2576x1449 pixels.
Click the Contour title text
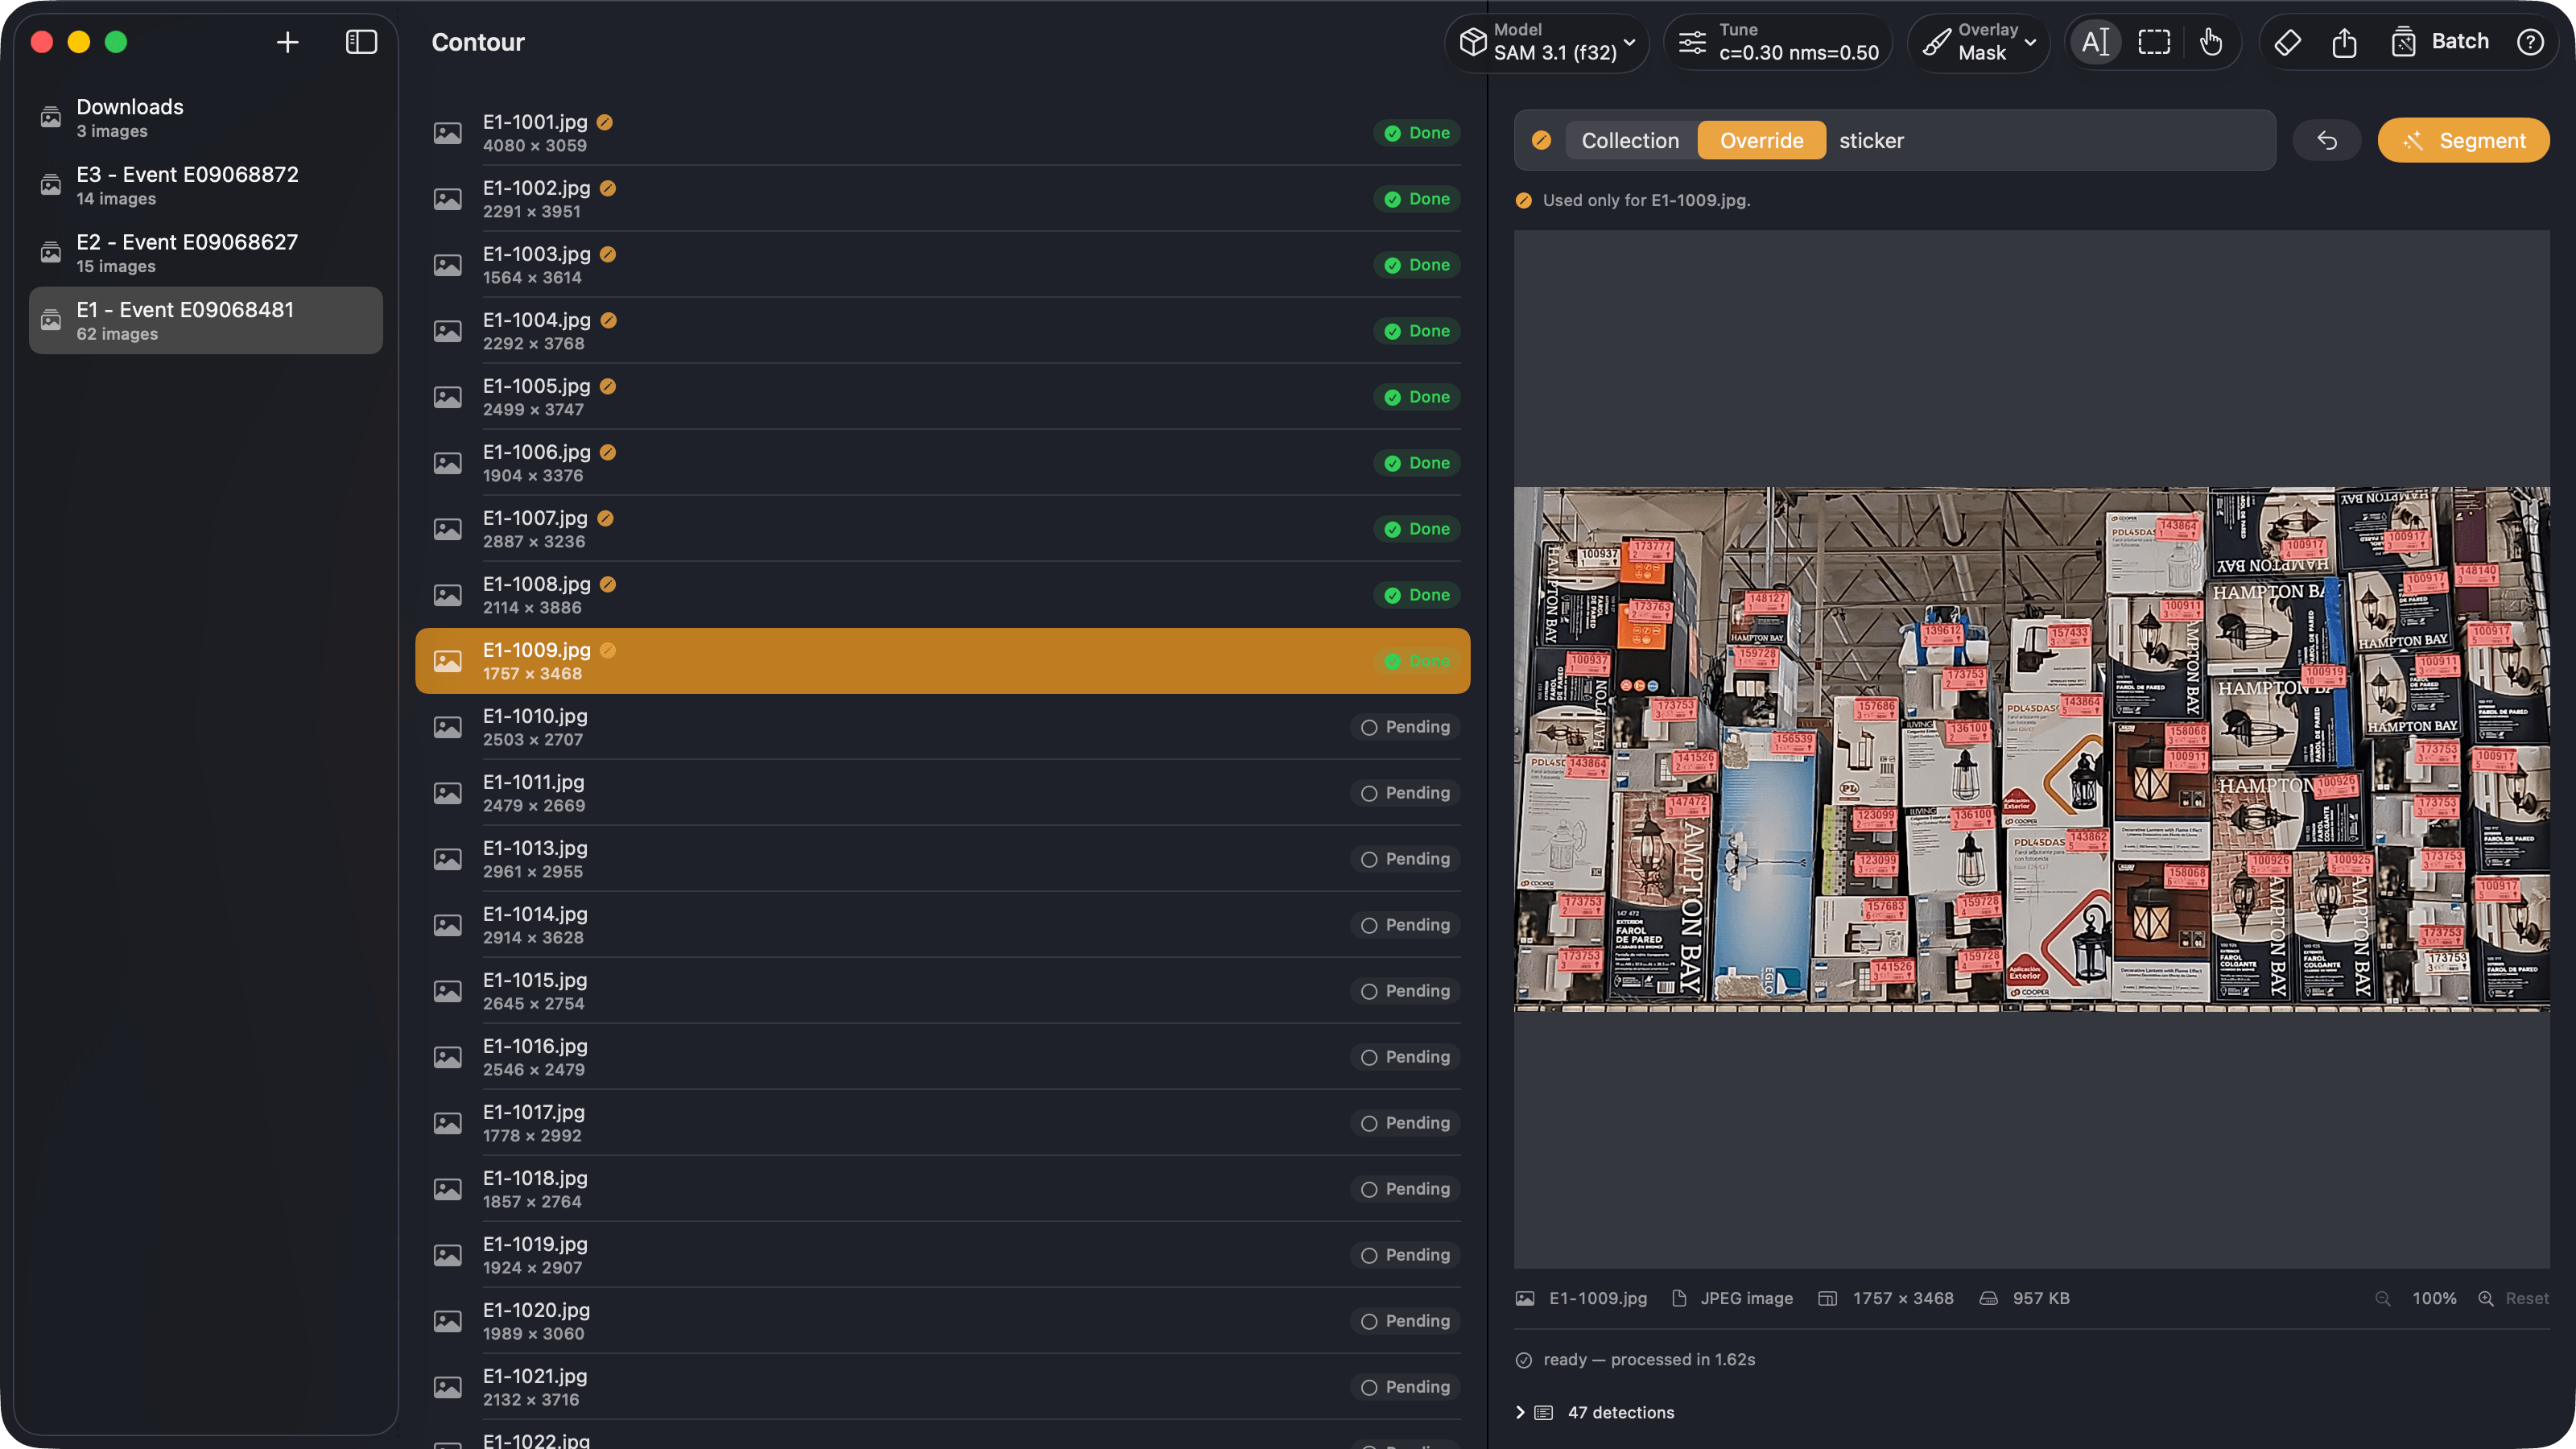(478, 42)
